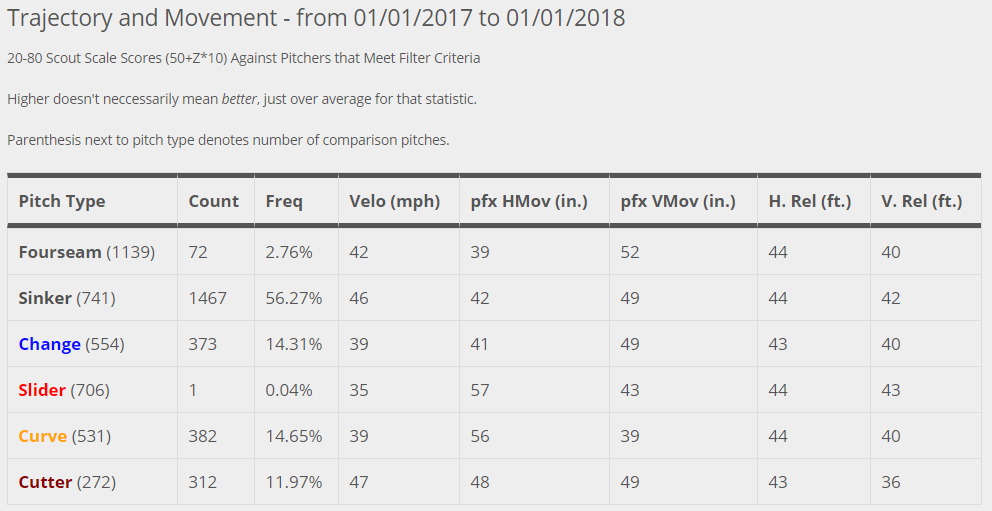This screenshot has width=992, height=511.
Task: Click the Curve frequency 14.65% cell
Action: [x=294, y=436]
